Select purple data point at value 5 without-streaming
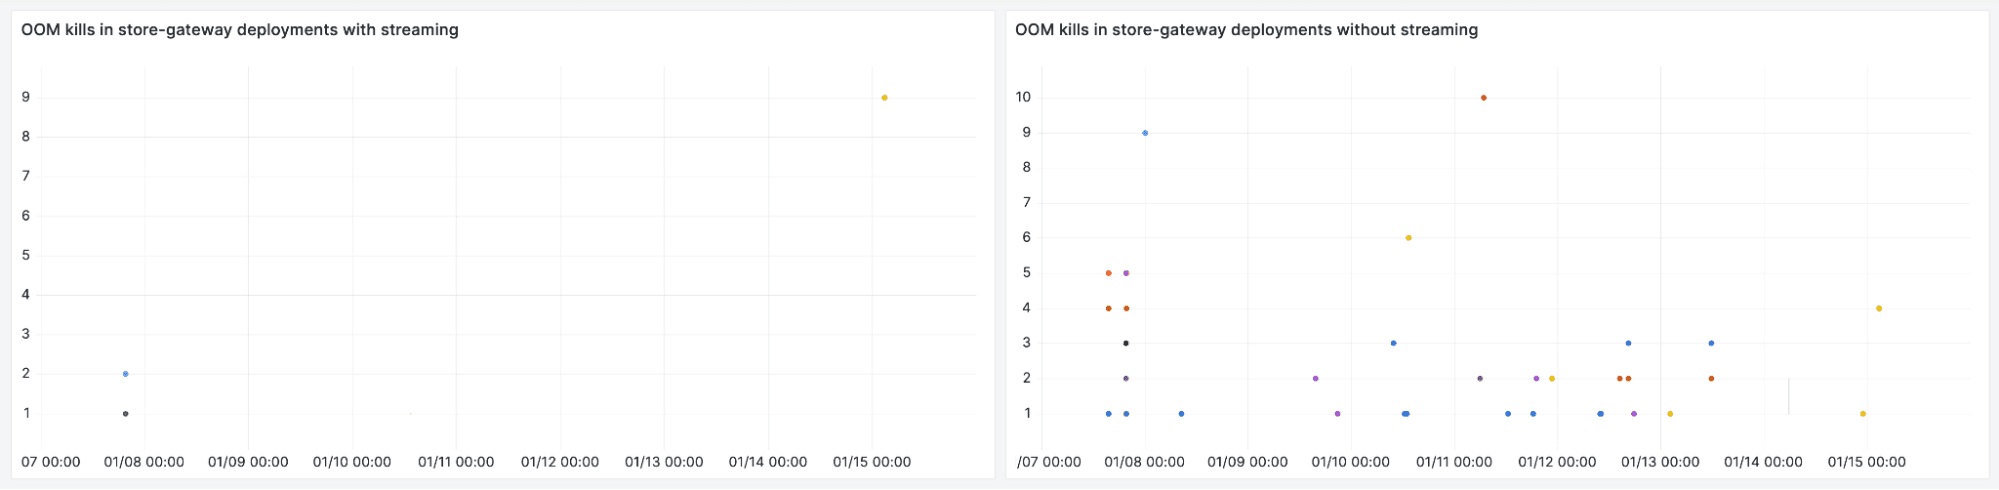1999x490 pixels. pyautogui.click(x=1126, y=273)
